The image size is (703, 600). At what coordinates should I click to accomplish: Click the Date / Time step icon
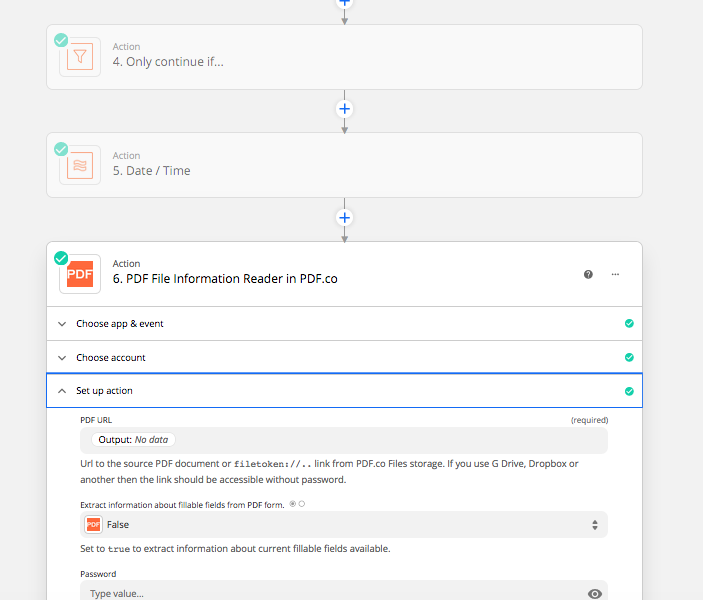pyautogui.click(x=80, y=165)
